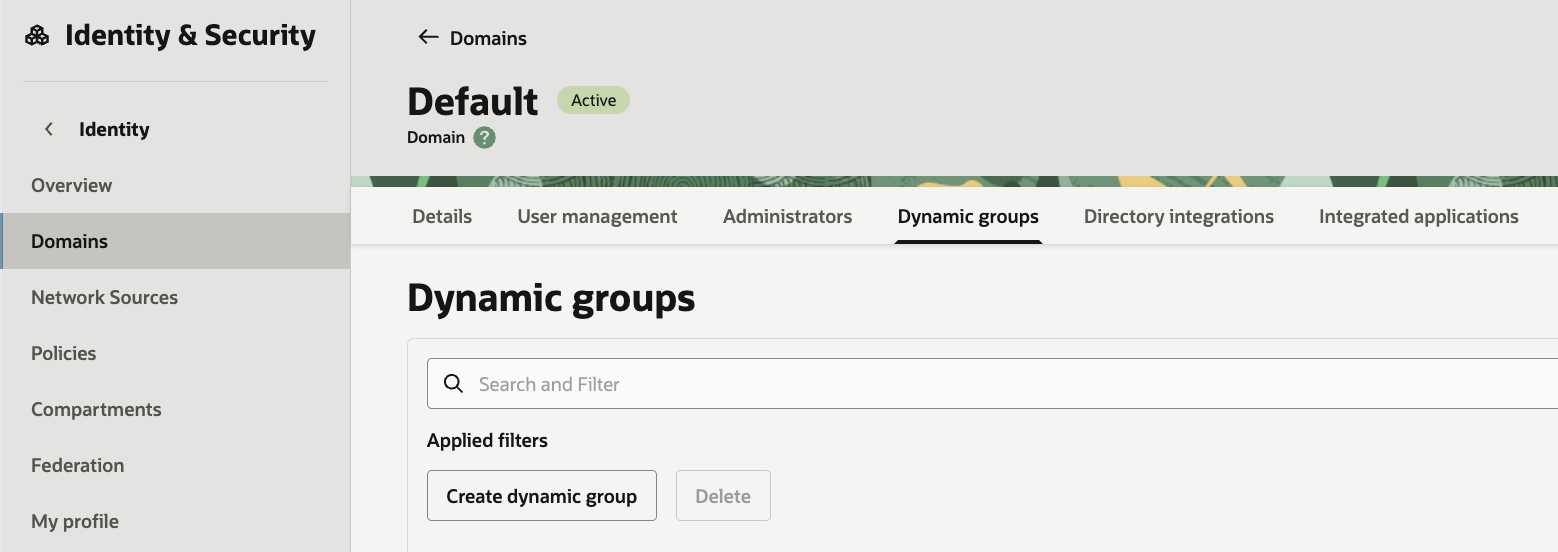
Task: Go to Network Sources
Action: [104, 297]
